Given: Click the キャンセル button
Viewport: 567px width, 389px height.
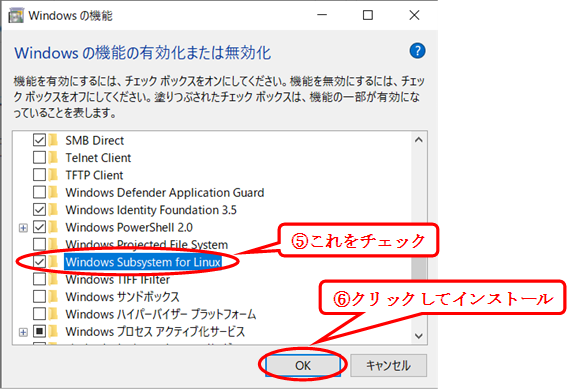Looking at the screenshot, I should pyautogui.click(x=388, y=365).
